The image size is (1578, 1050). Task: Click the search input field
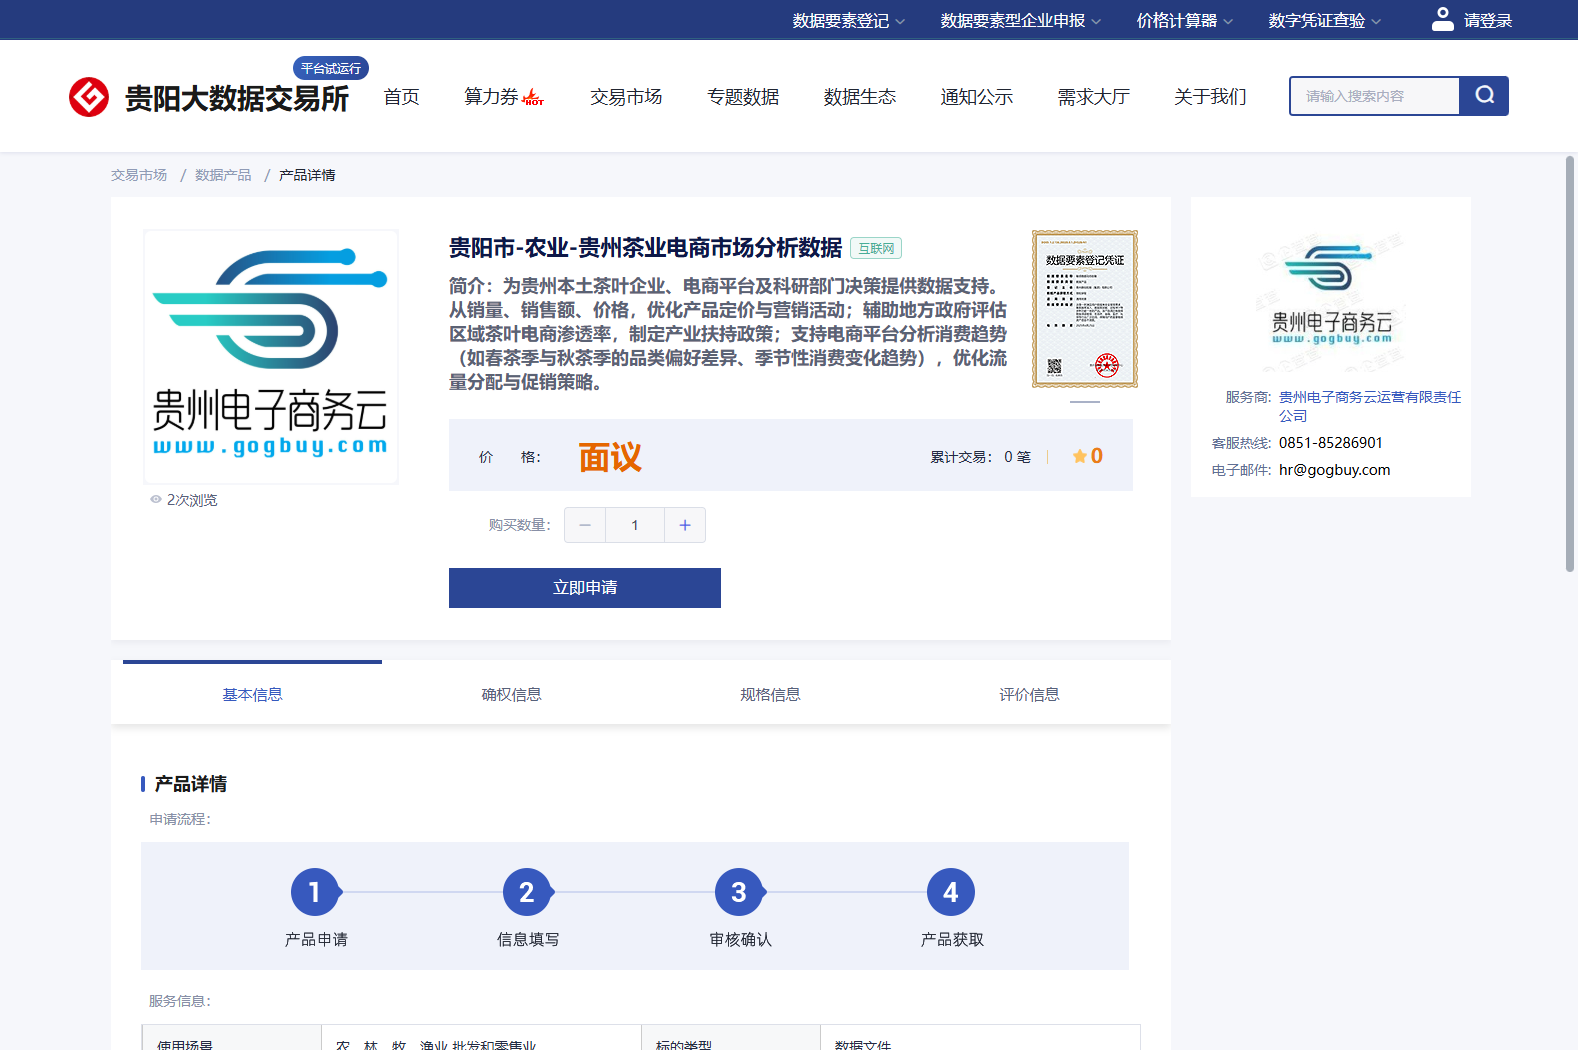(1375, 96)
